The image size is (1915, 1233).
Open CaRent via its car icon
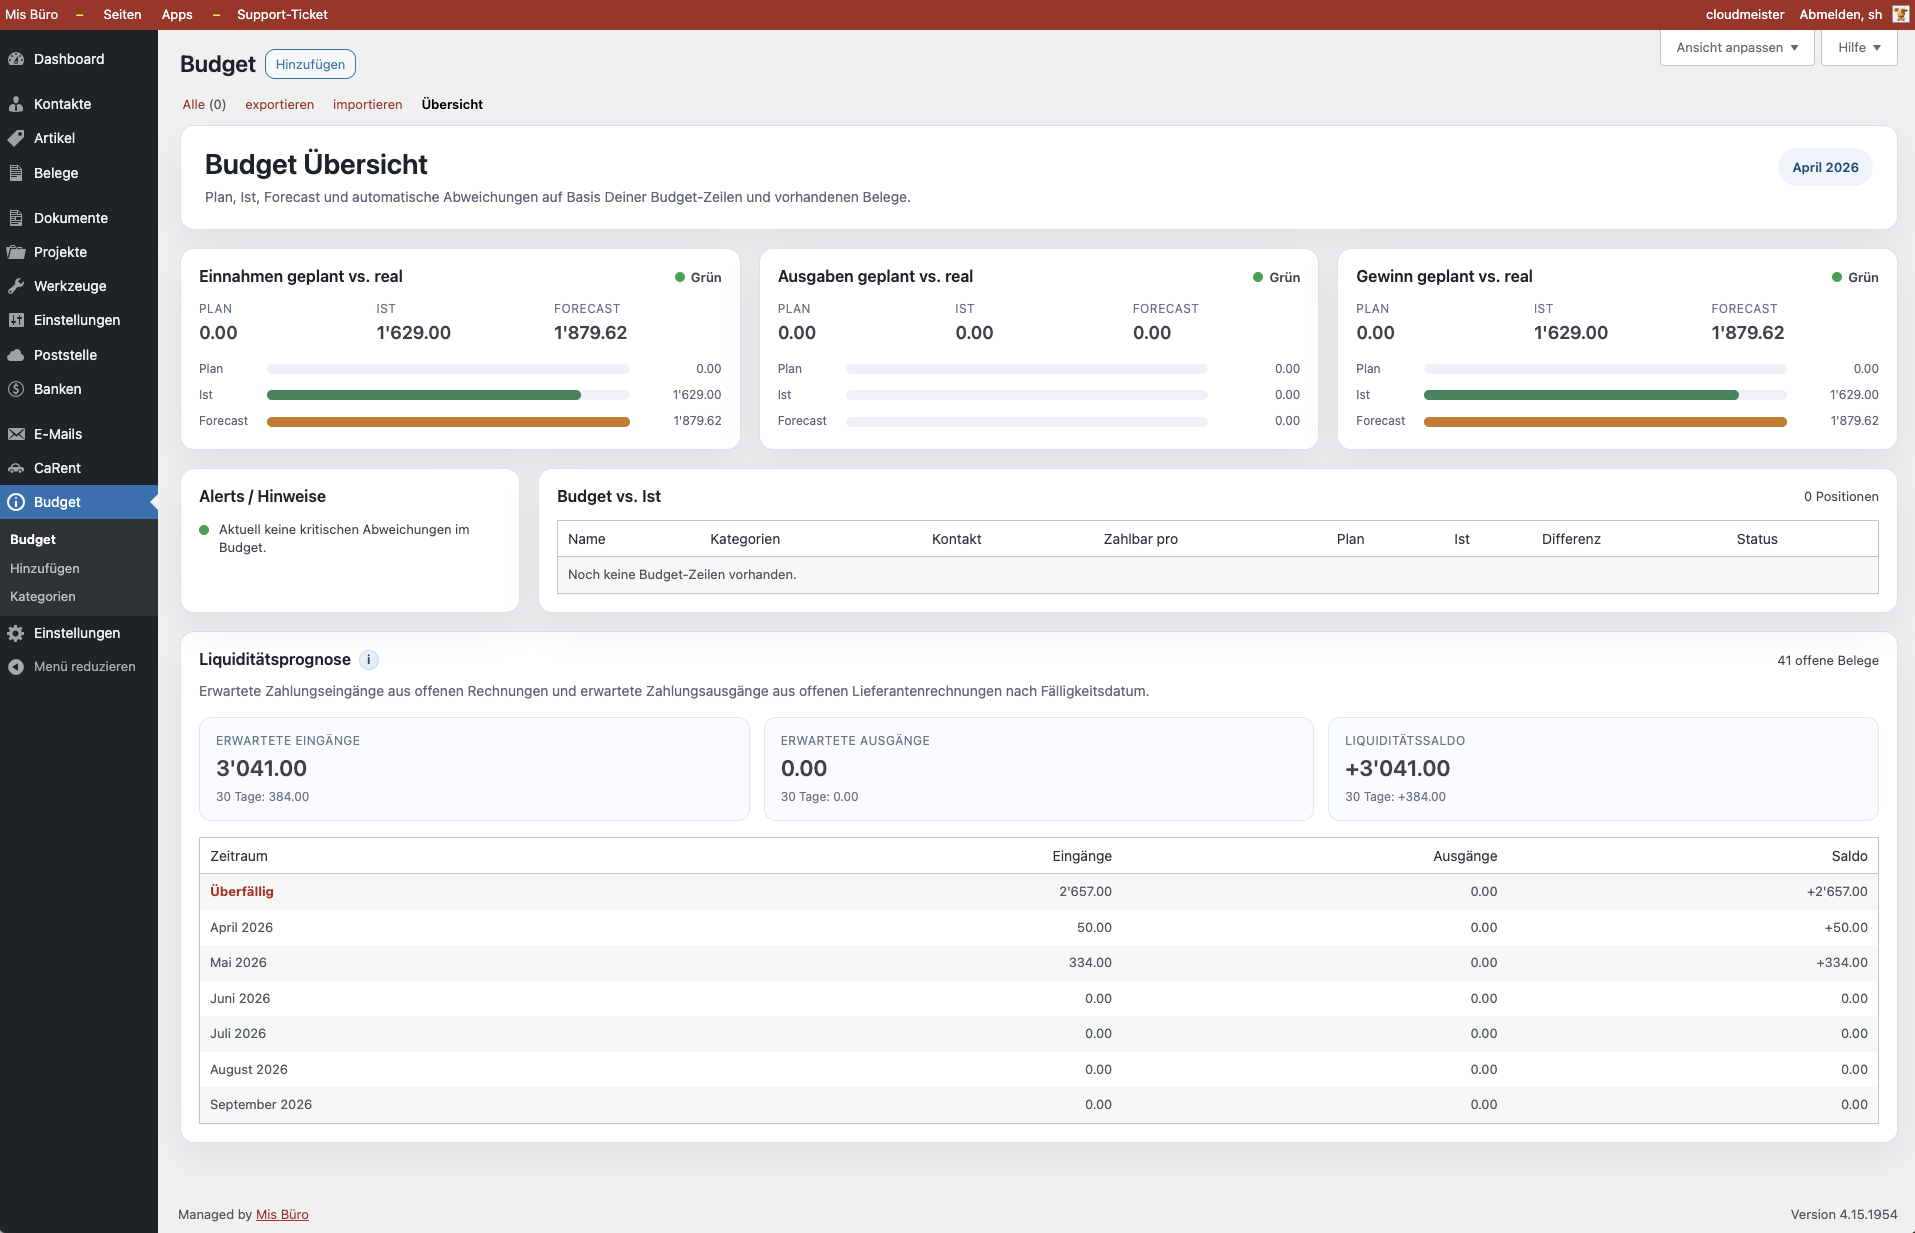pyautogui.click(x=16, y=468)
